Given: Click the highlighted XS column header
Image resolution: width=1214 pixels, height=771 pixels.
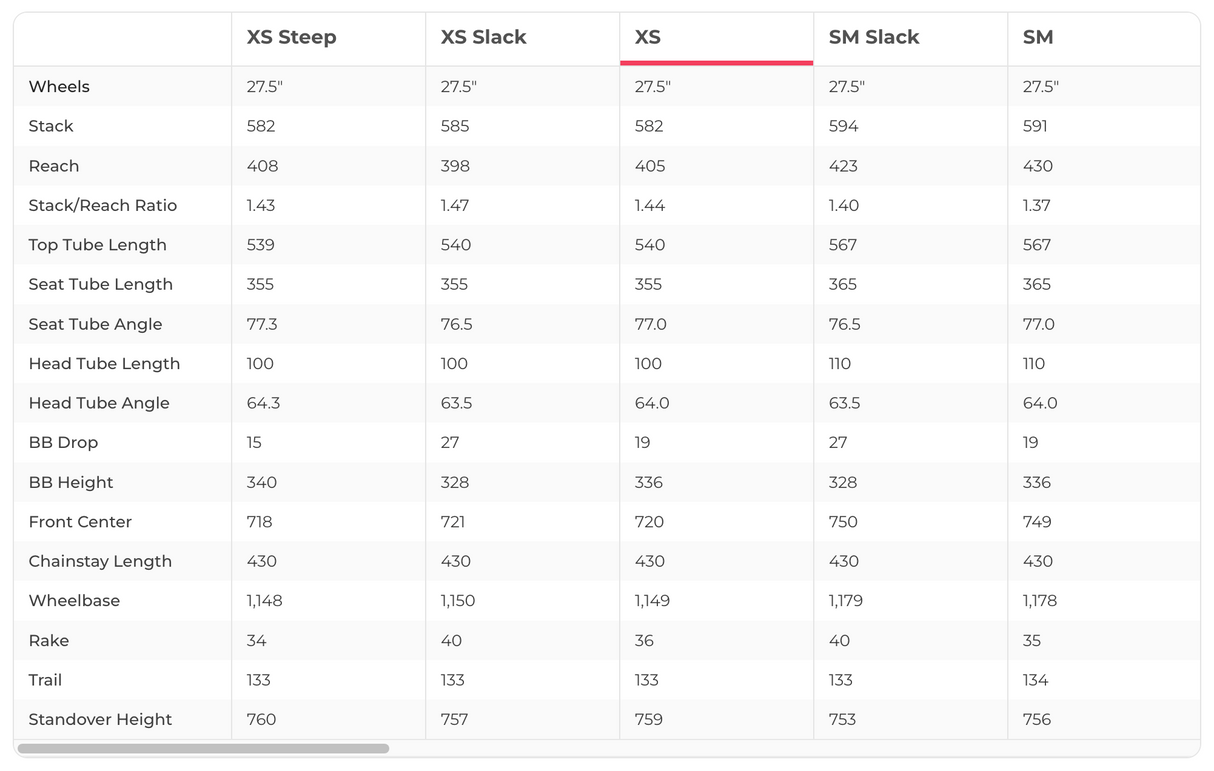Looking at the screenshot, I should click(x=648, y=38).
